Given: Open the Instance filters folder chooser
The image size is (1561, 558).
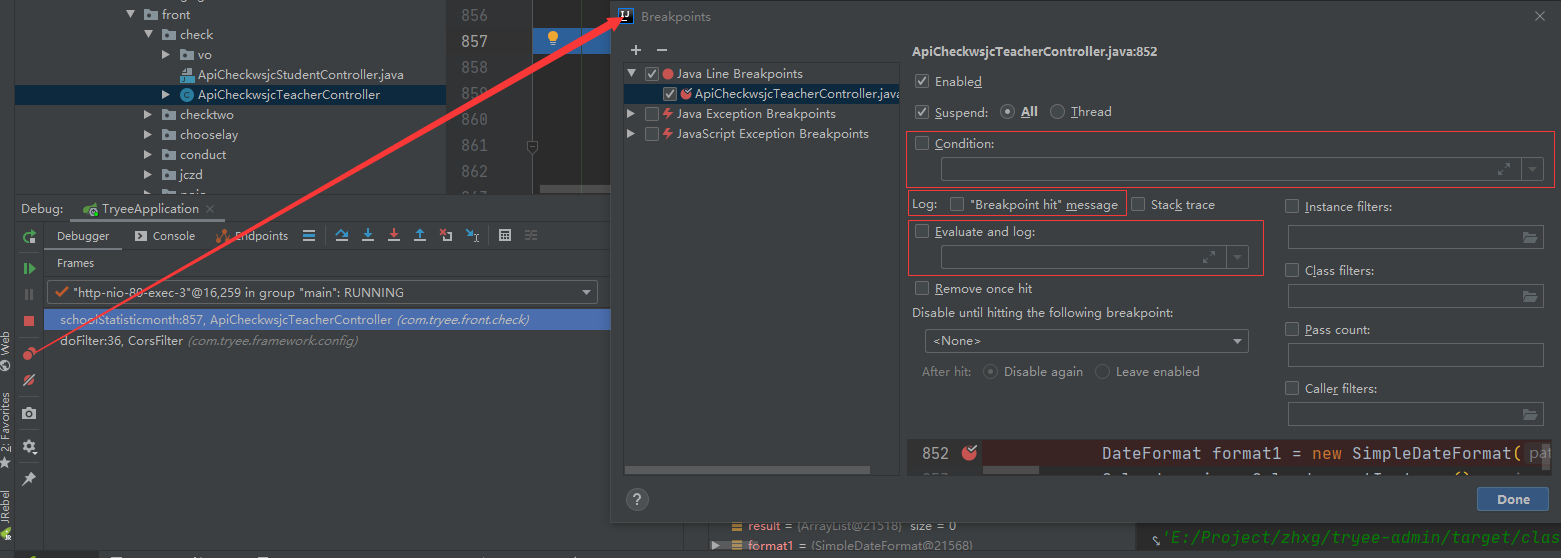Looking at the screenshot, I should coord(1530,238).
